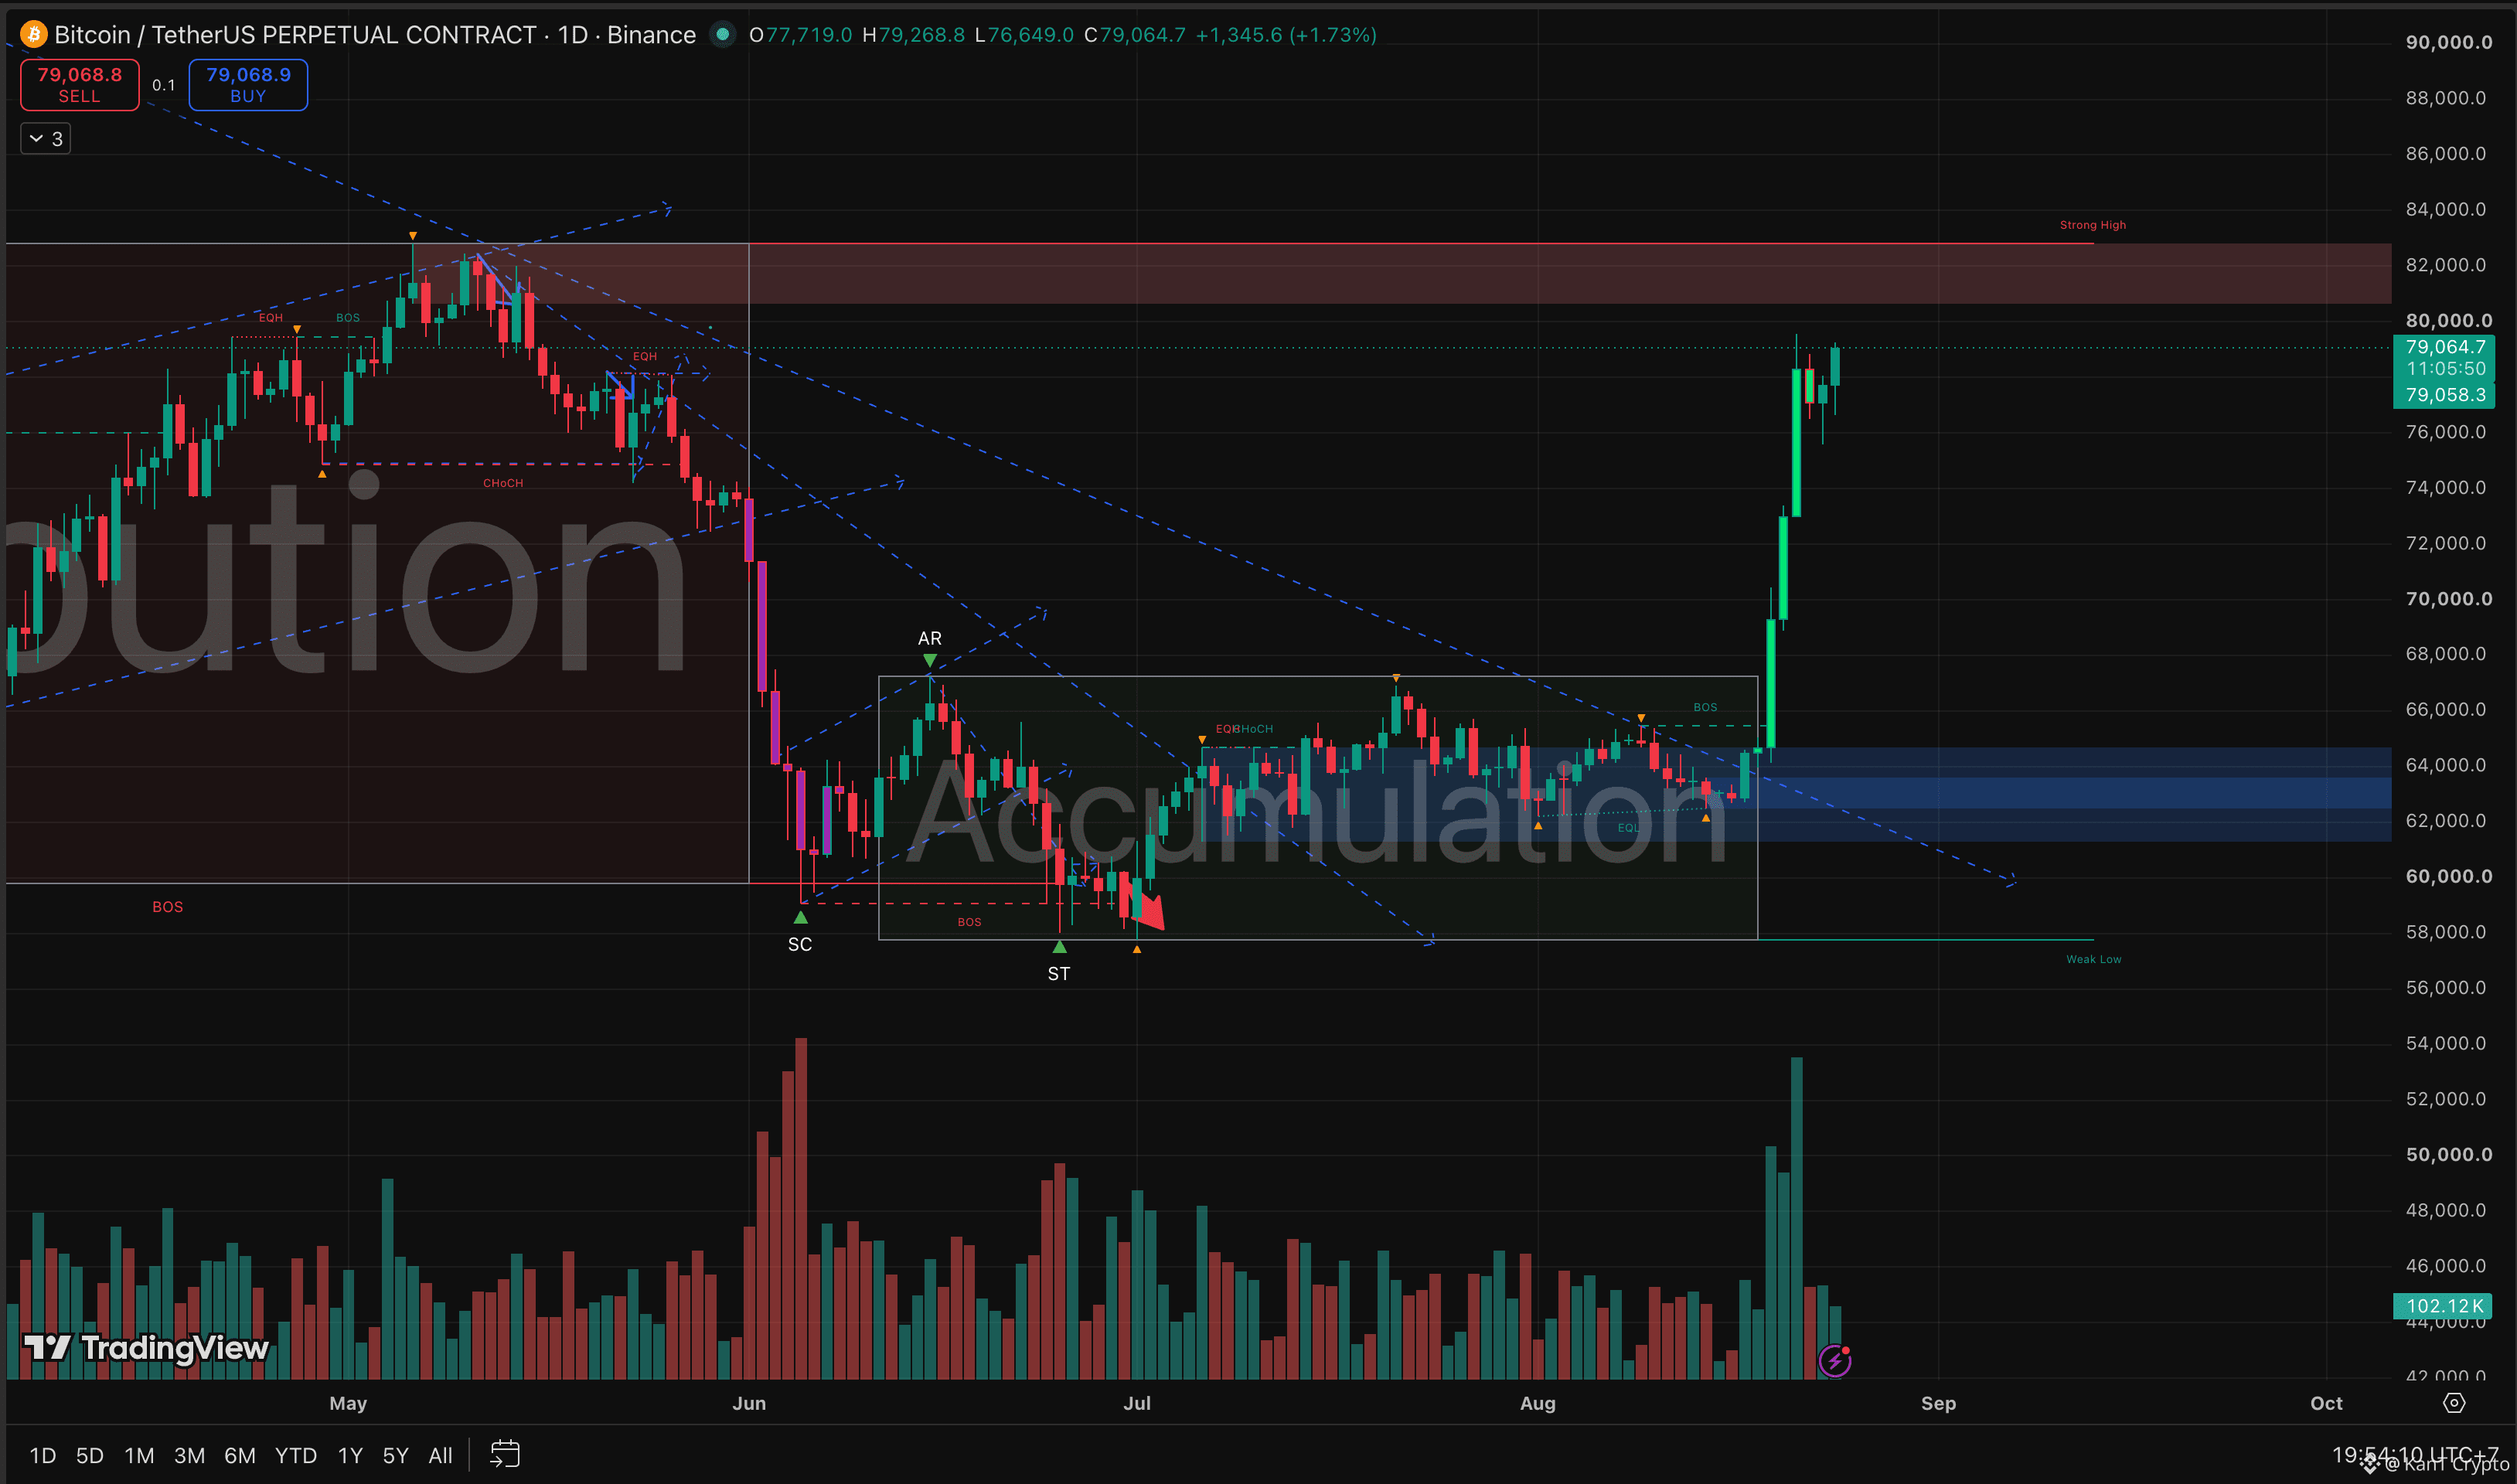The height and width of the screenshot is (1484, 2517).
Task: Click the 0.1 spread value
Action: coord(164,85)
